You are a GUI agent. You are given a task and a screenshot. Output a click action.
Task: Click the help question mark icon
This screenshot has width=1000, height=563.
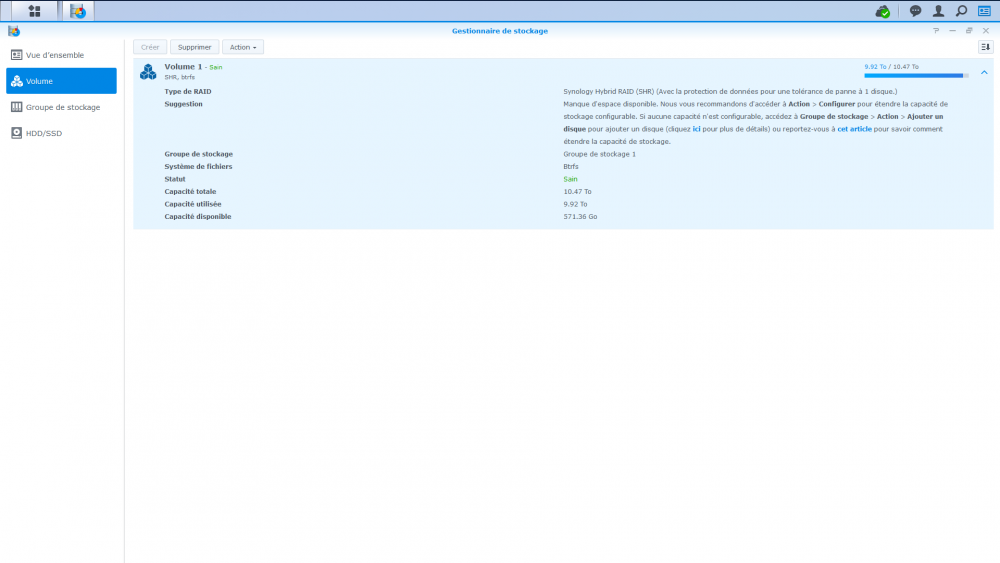(936, 31)
